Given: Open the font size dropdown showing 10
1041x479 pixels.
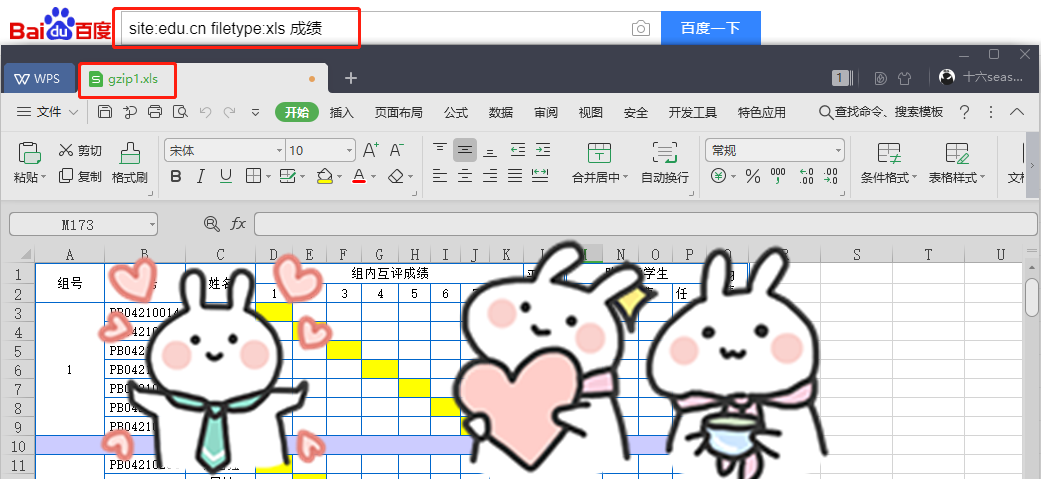Looking at the screenshot, I should pyautogui.click(x=349, y=151).
